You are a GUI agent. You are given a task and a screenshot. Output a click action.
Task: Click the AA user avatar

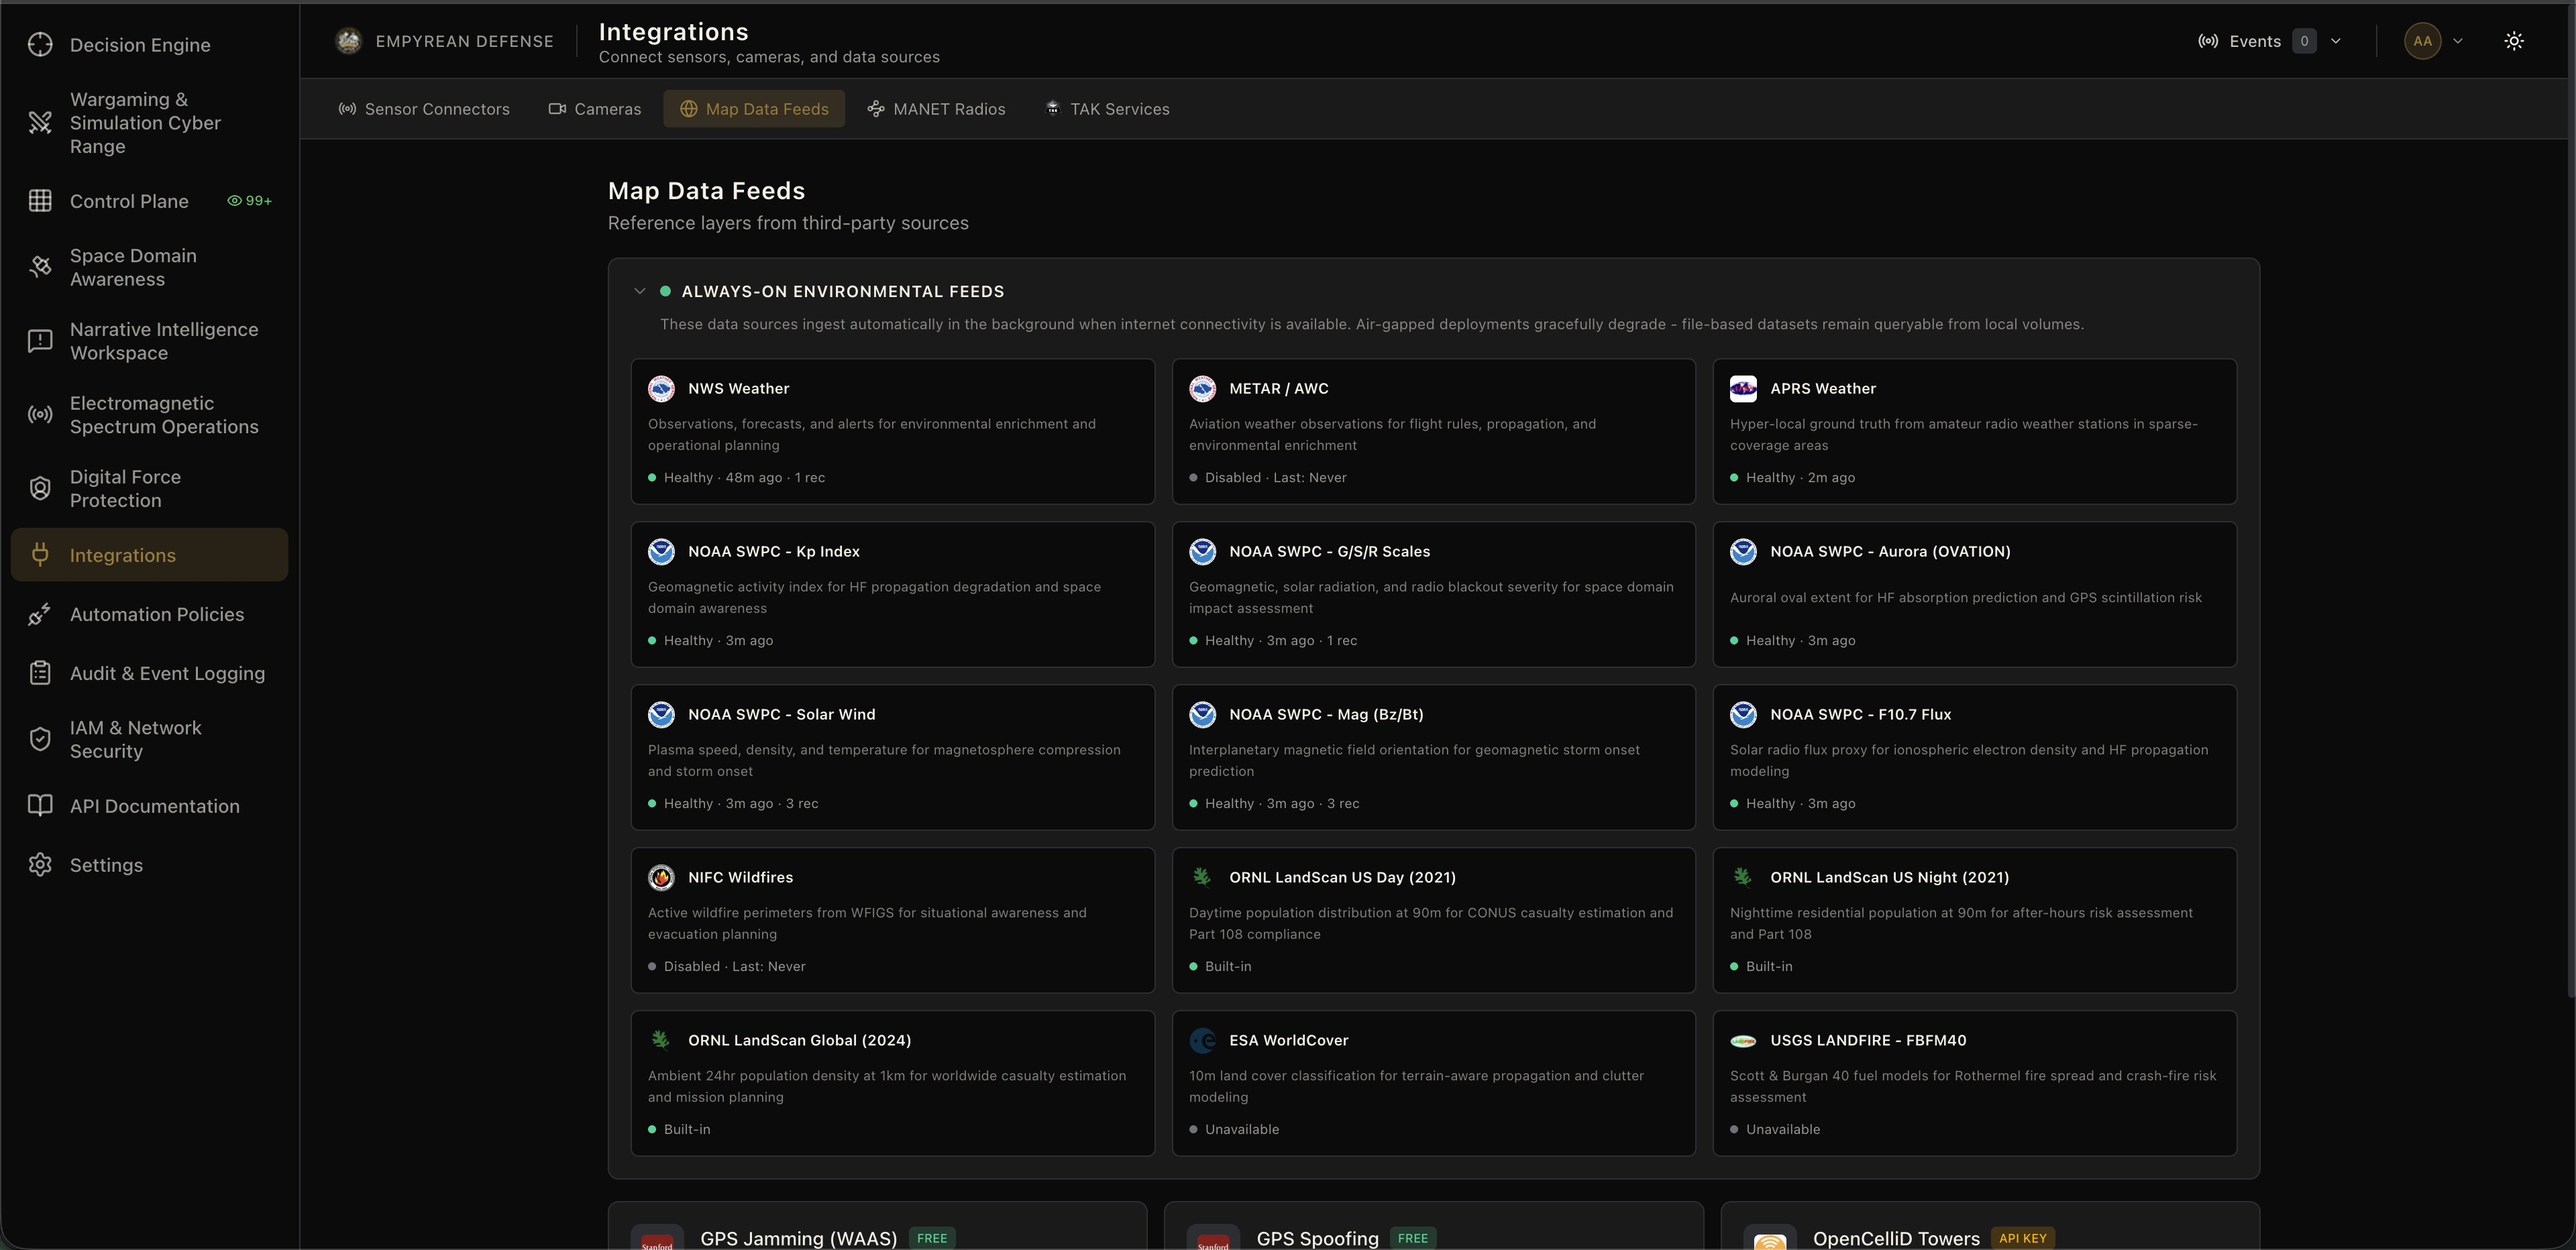point(2422,41)
